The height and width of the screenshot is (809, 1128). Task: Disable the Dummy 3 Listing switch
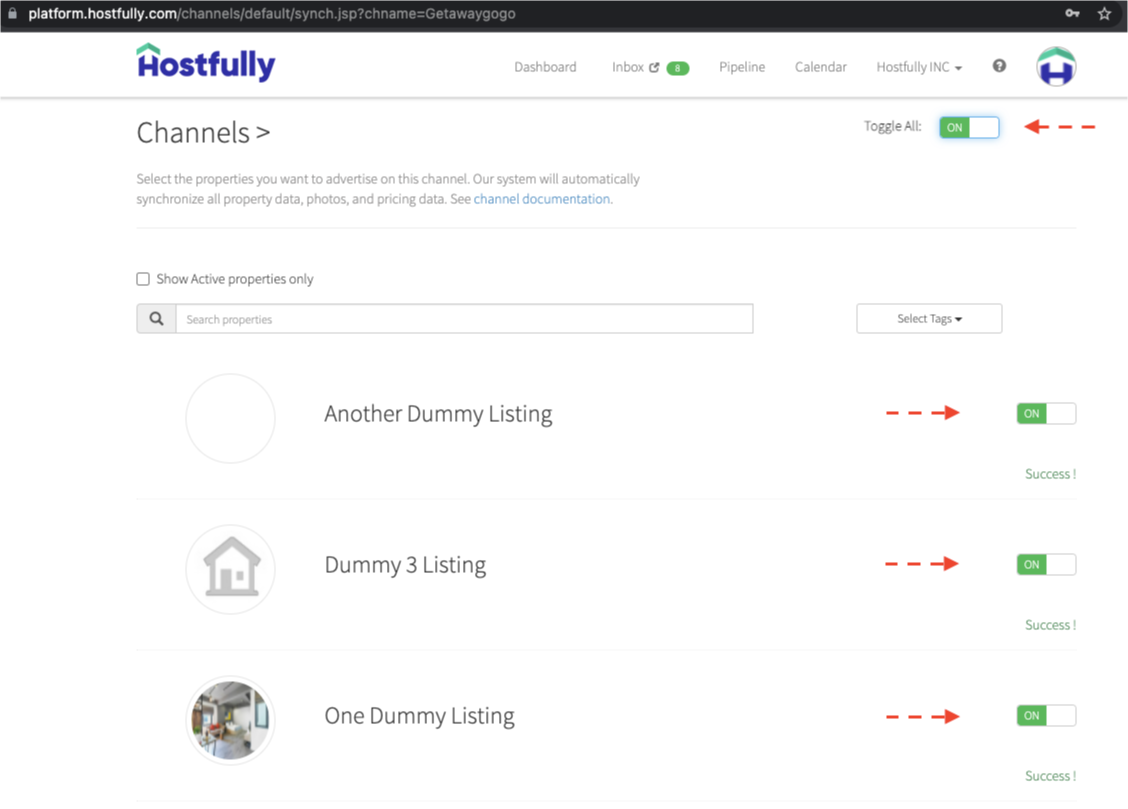coord(1046,565)
